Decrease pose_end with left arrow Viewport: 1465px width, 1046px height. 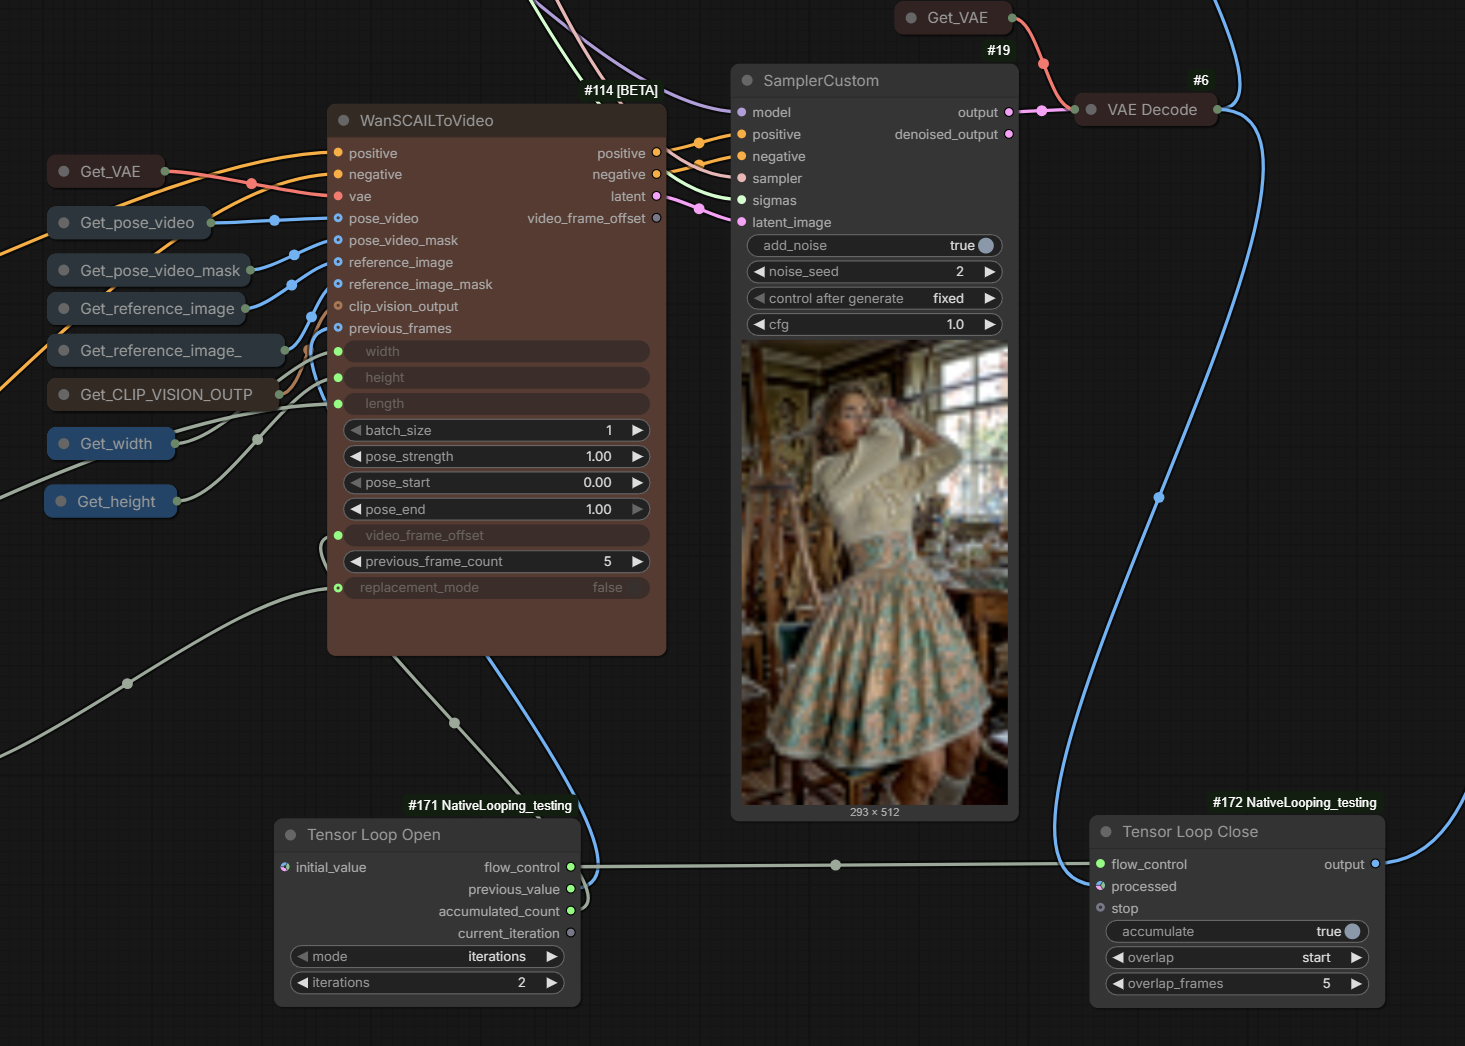tap(355, 509)
